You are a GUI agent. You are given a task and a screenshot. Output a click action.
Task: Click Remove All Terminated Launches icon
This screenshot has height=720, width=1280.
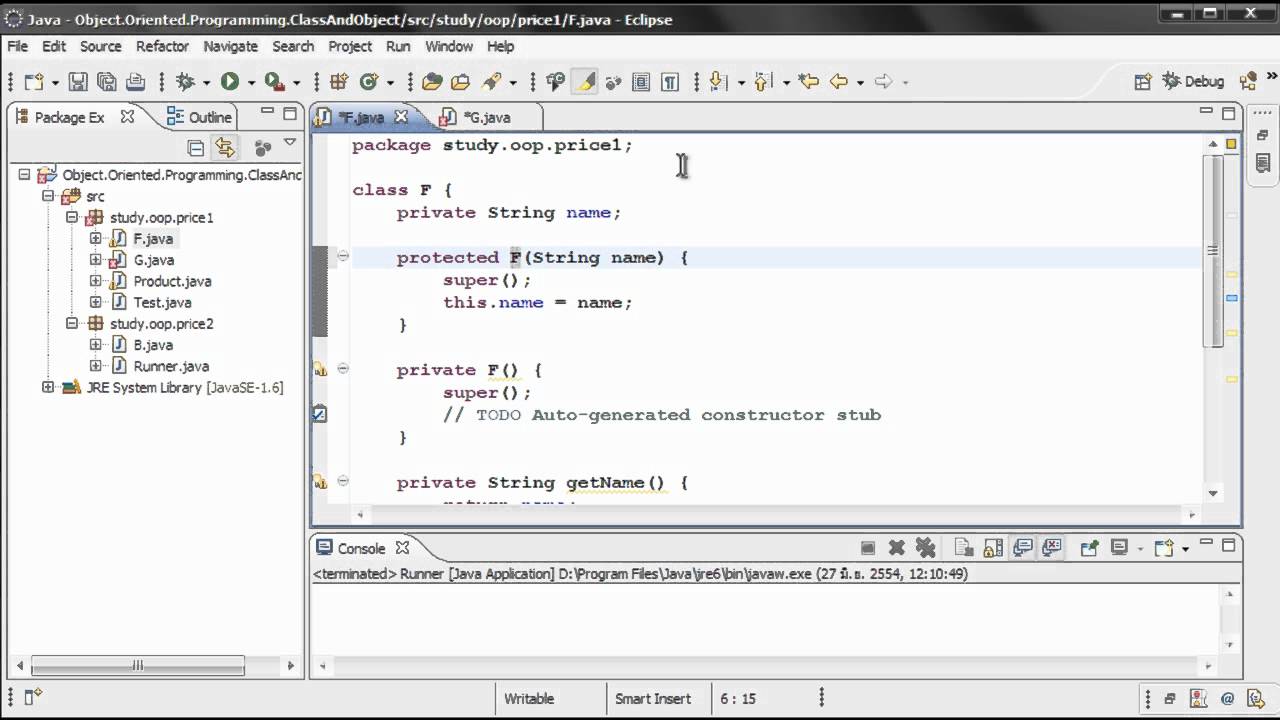click(926, 548)
